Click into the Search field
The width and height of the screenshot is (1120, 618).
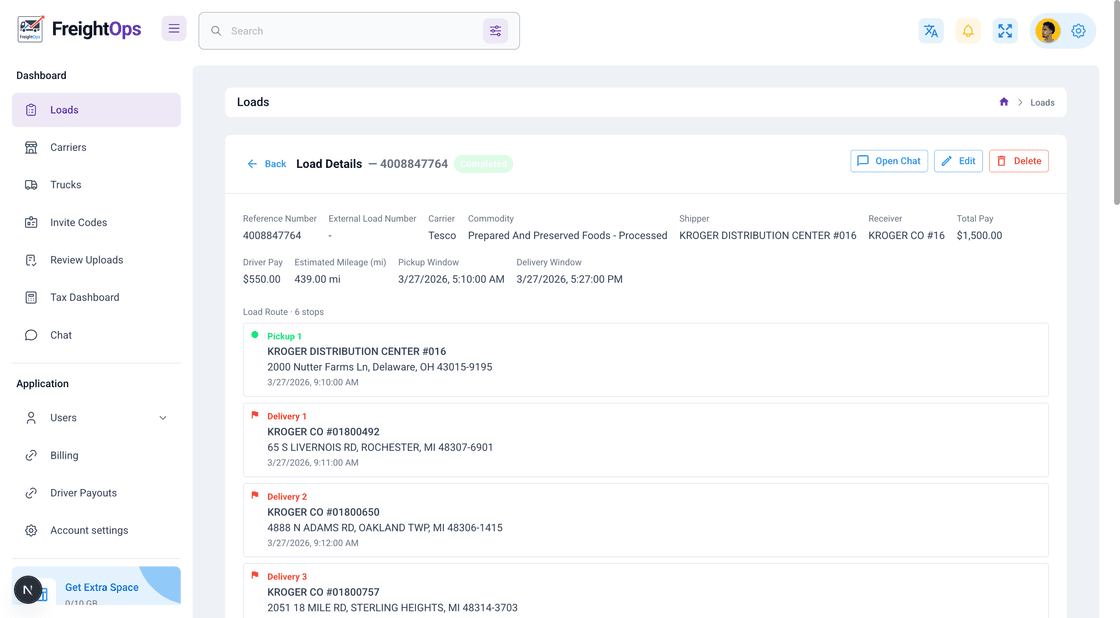pyautogui.click(x=354, y=31)
